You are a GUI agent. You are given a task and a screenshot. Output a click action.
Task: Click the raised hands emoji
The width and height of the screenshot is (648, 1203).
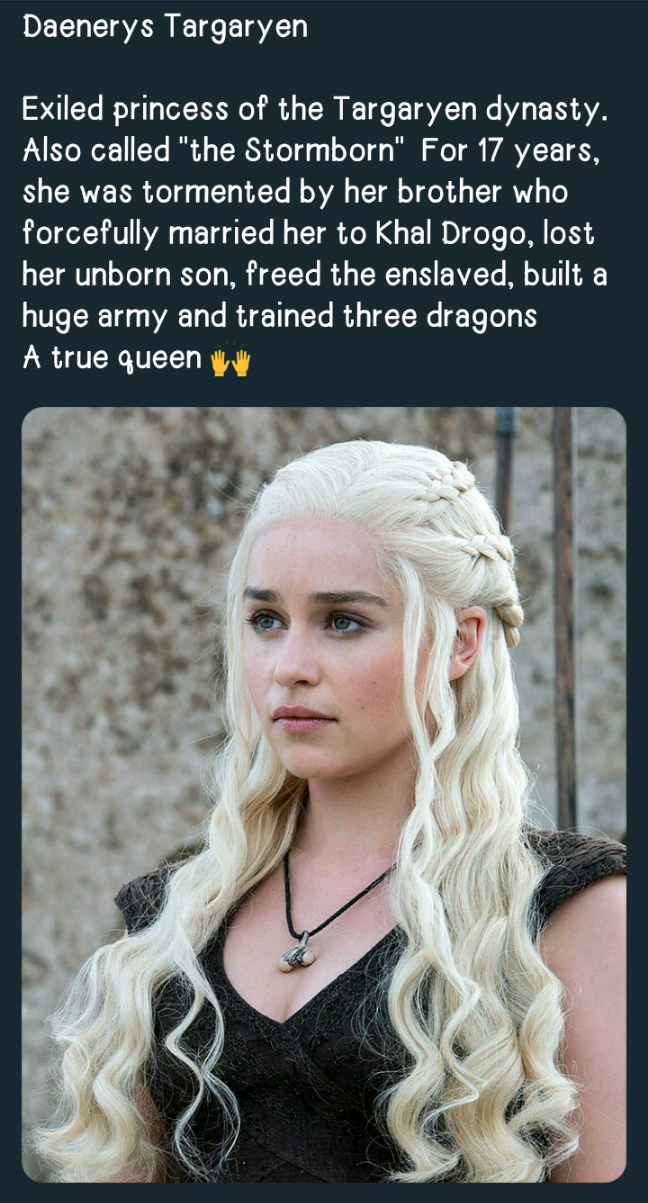229,360
